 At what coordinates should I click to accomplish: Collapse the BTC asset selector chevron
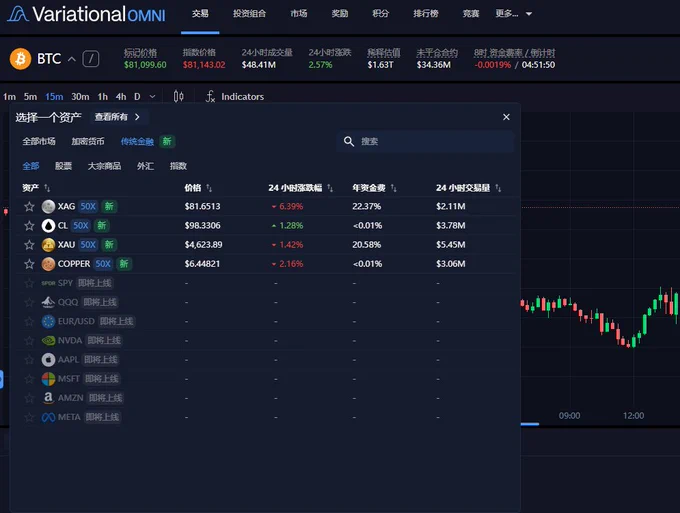tap(72, 59)
